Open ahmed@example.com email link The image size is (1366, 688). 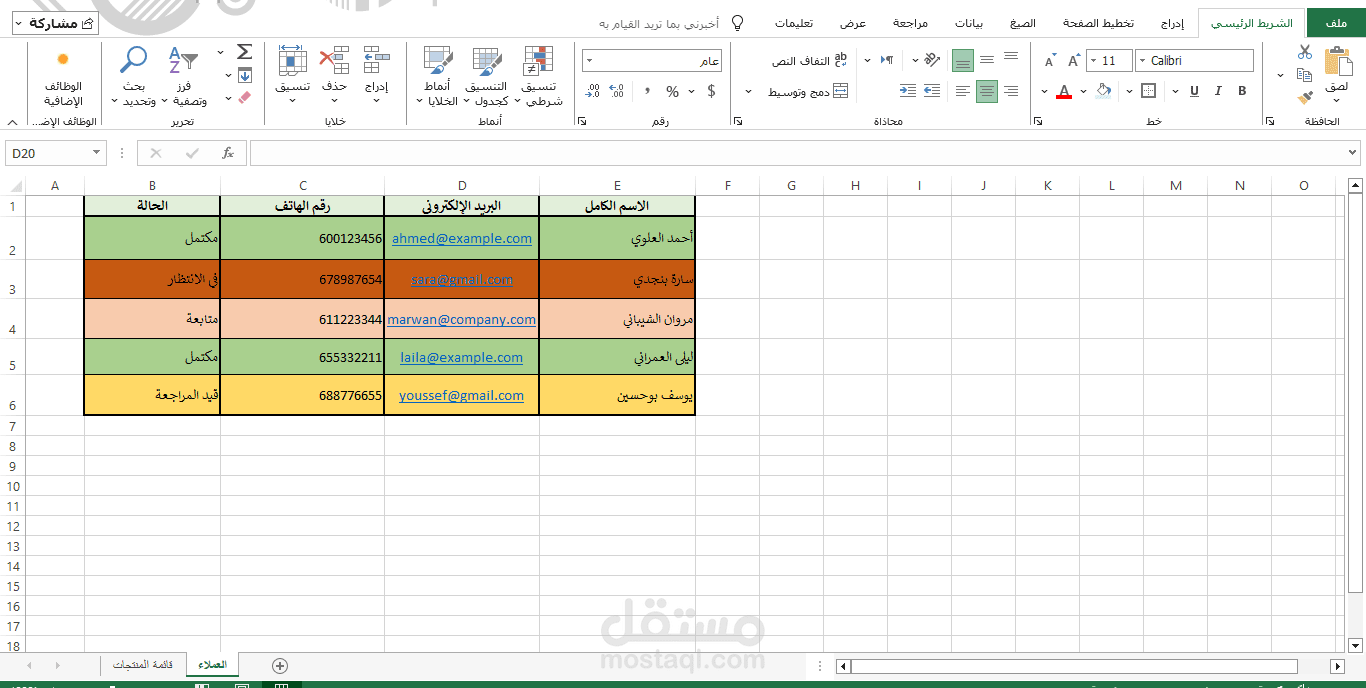pyautogui.click(x=462, y=238)
